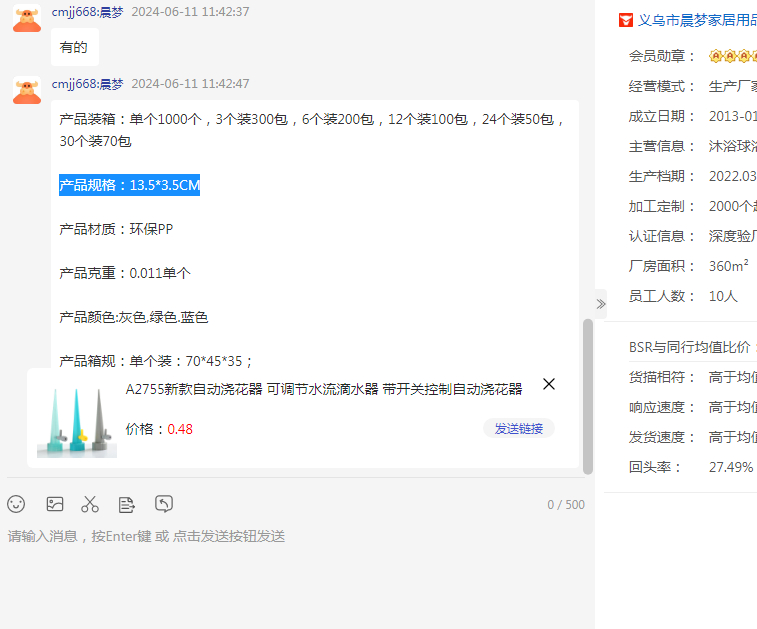This screenshot has height=629, width=757.
Task: Open the emoji picker icon
Action: (x=16, y=504)
